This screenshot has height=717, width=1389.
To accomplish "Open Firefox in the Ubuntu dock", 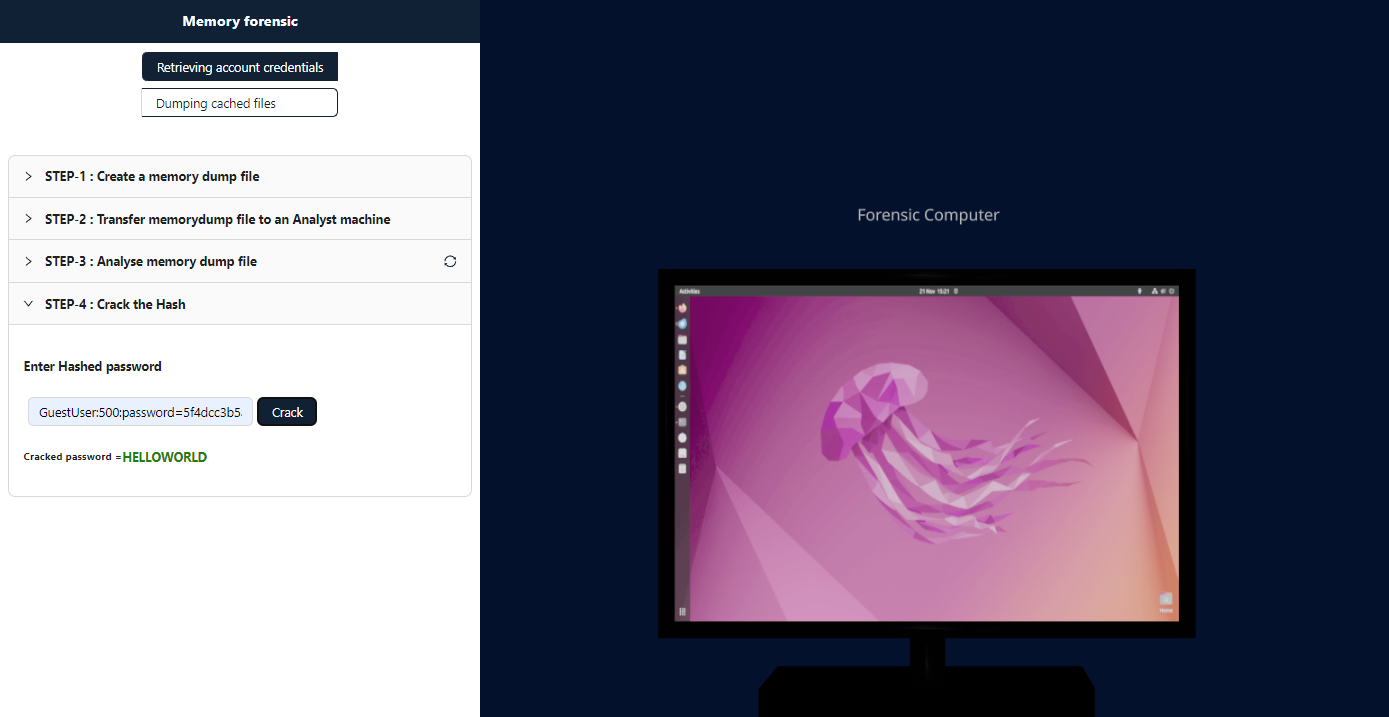I will coord(682,308).
